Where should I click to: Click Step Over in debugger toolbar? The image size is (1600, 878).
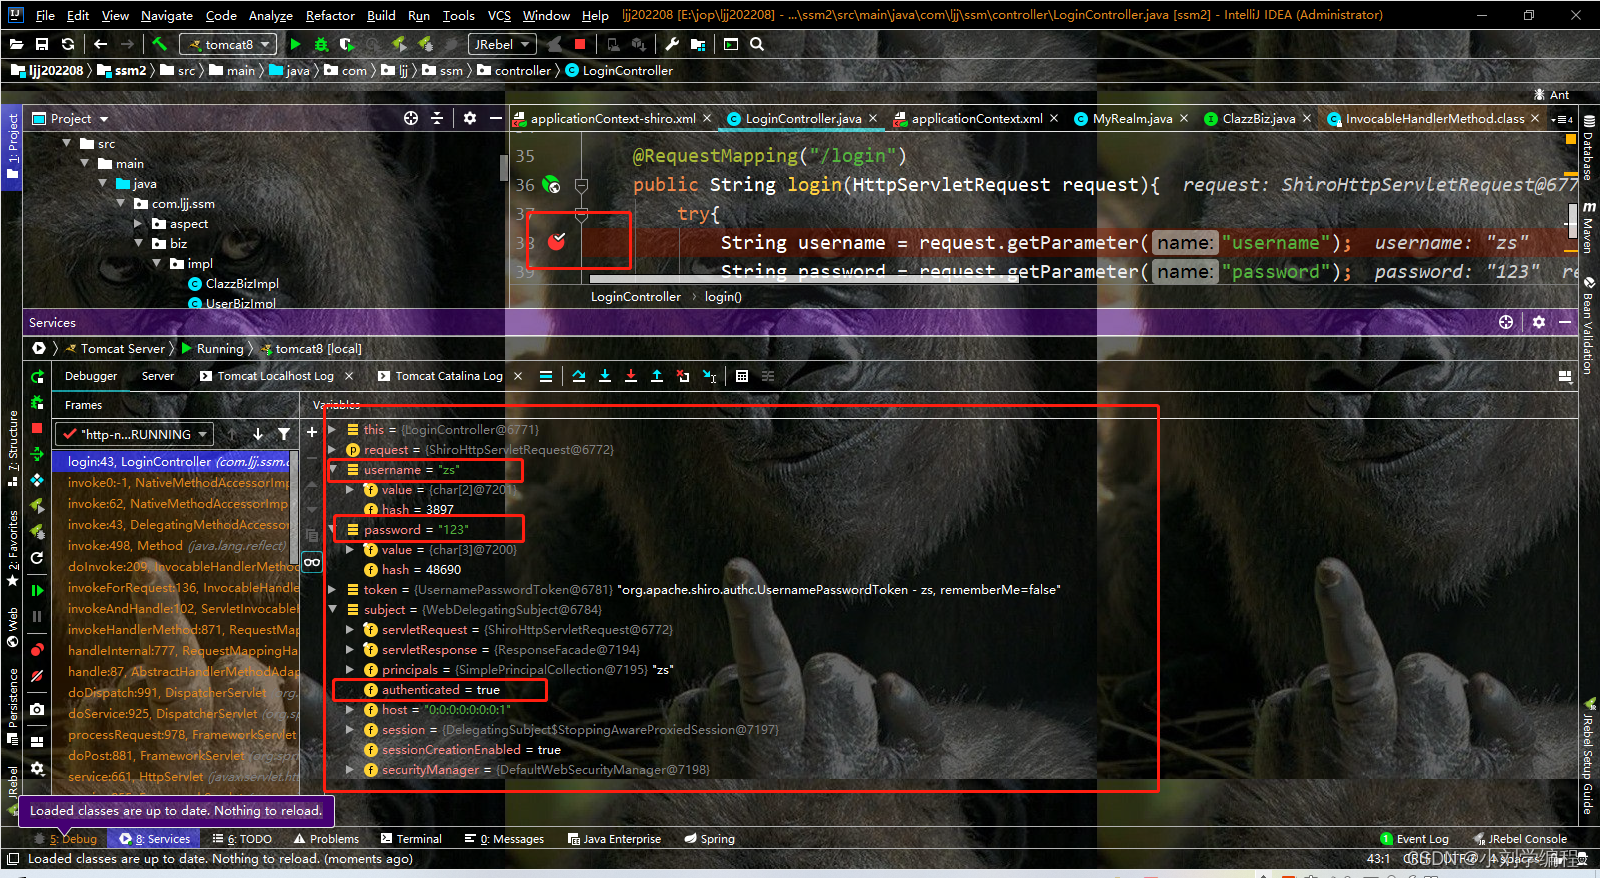tap(579, 376)
